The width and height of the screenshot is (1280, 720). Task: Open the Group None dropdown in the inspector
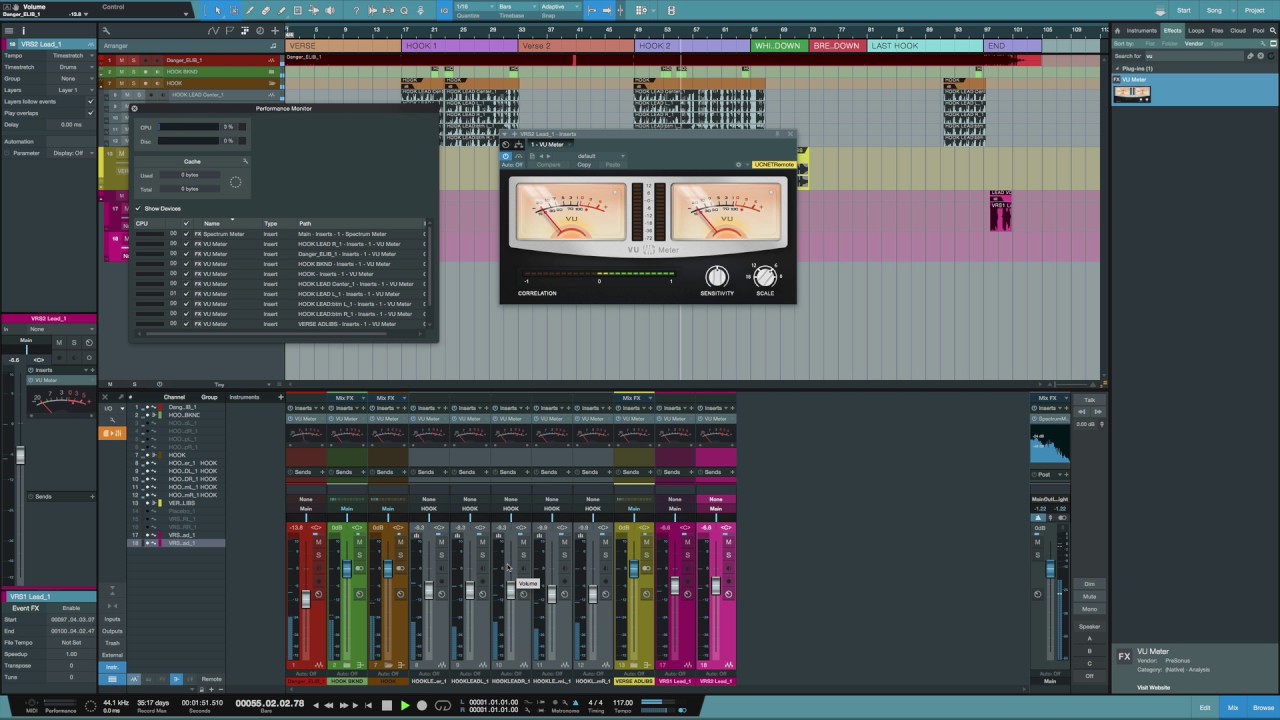pos(70,78)
